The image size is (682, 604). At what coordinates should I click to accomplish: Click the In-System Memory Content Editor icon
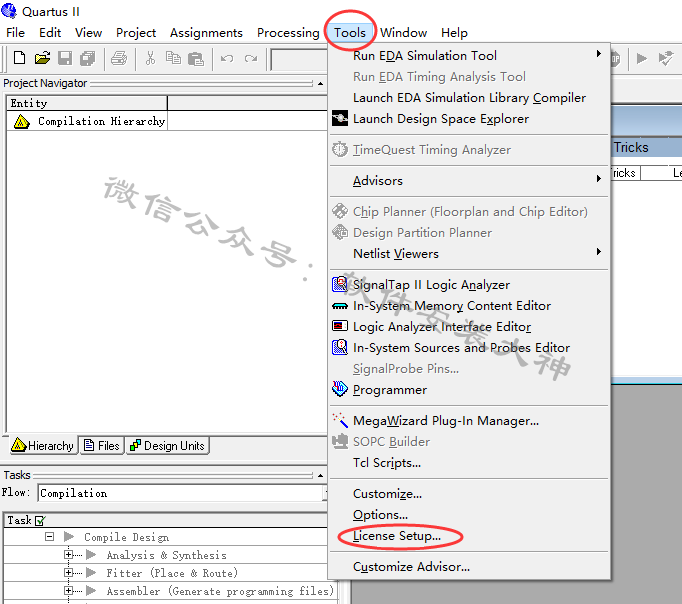(340, 306)
